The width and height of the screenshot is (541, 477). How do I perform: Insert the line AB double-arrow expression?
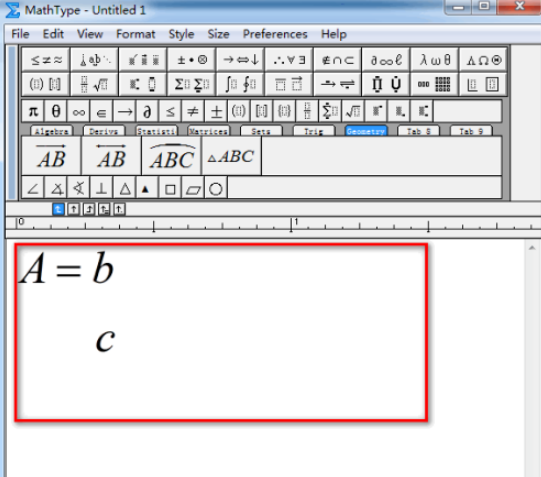click(111, 156)
